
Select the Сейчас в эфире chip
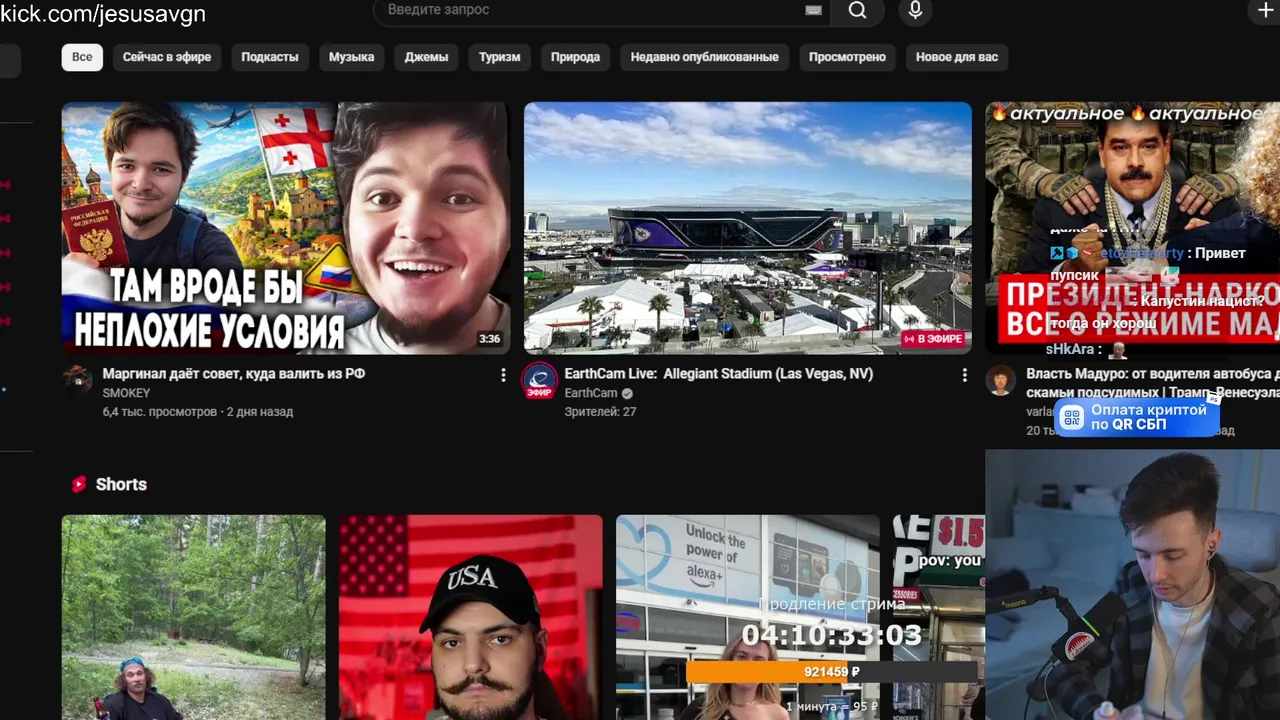(167, 57)
